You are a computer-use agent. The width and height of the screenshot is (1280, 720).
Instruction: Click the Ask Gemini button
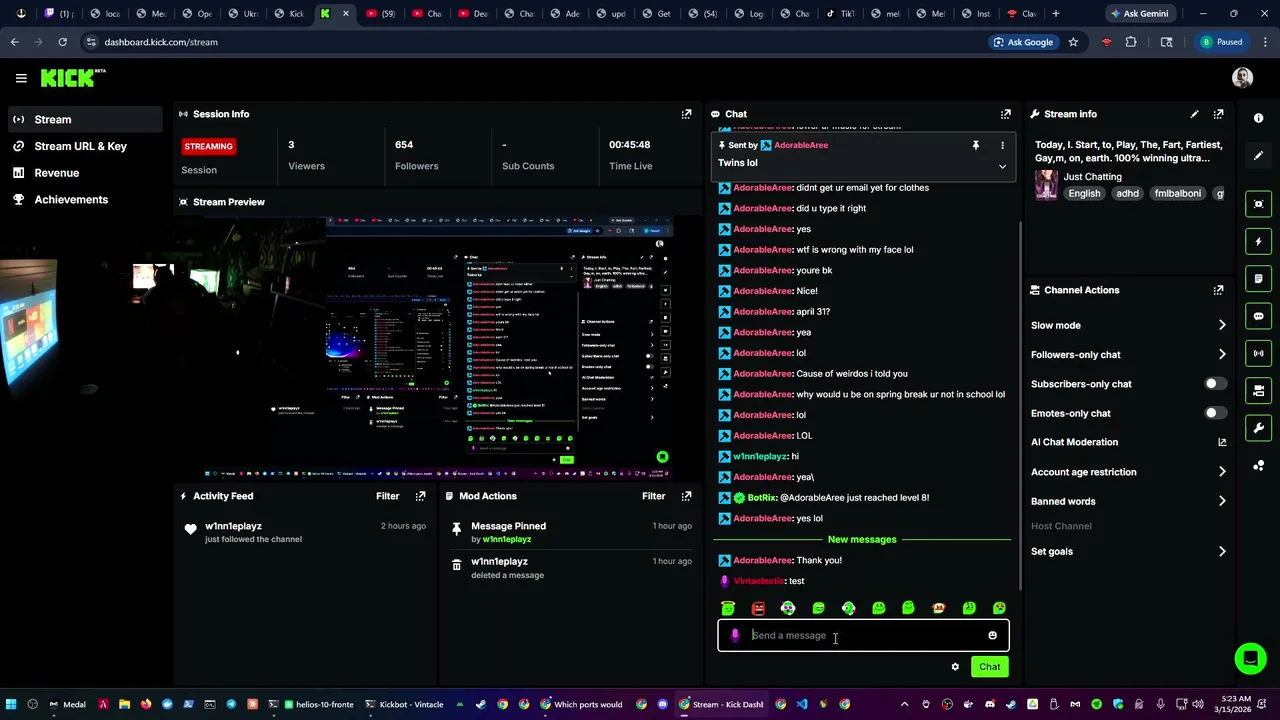coord(1138,14)
